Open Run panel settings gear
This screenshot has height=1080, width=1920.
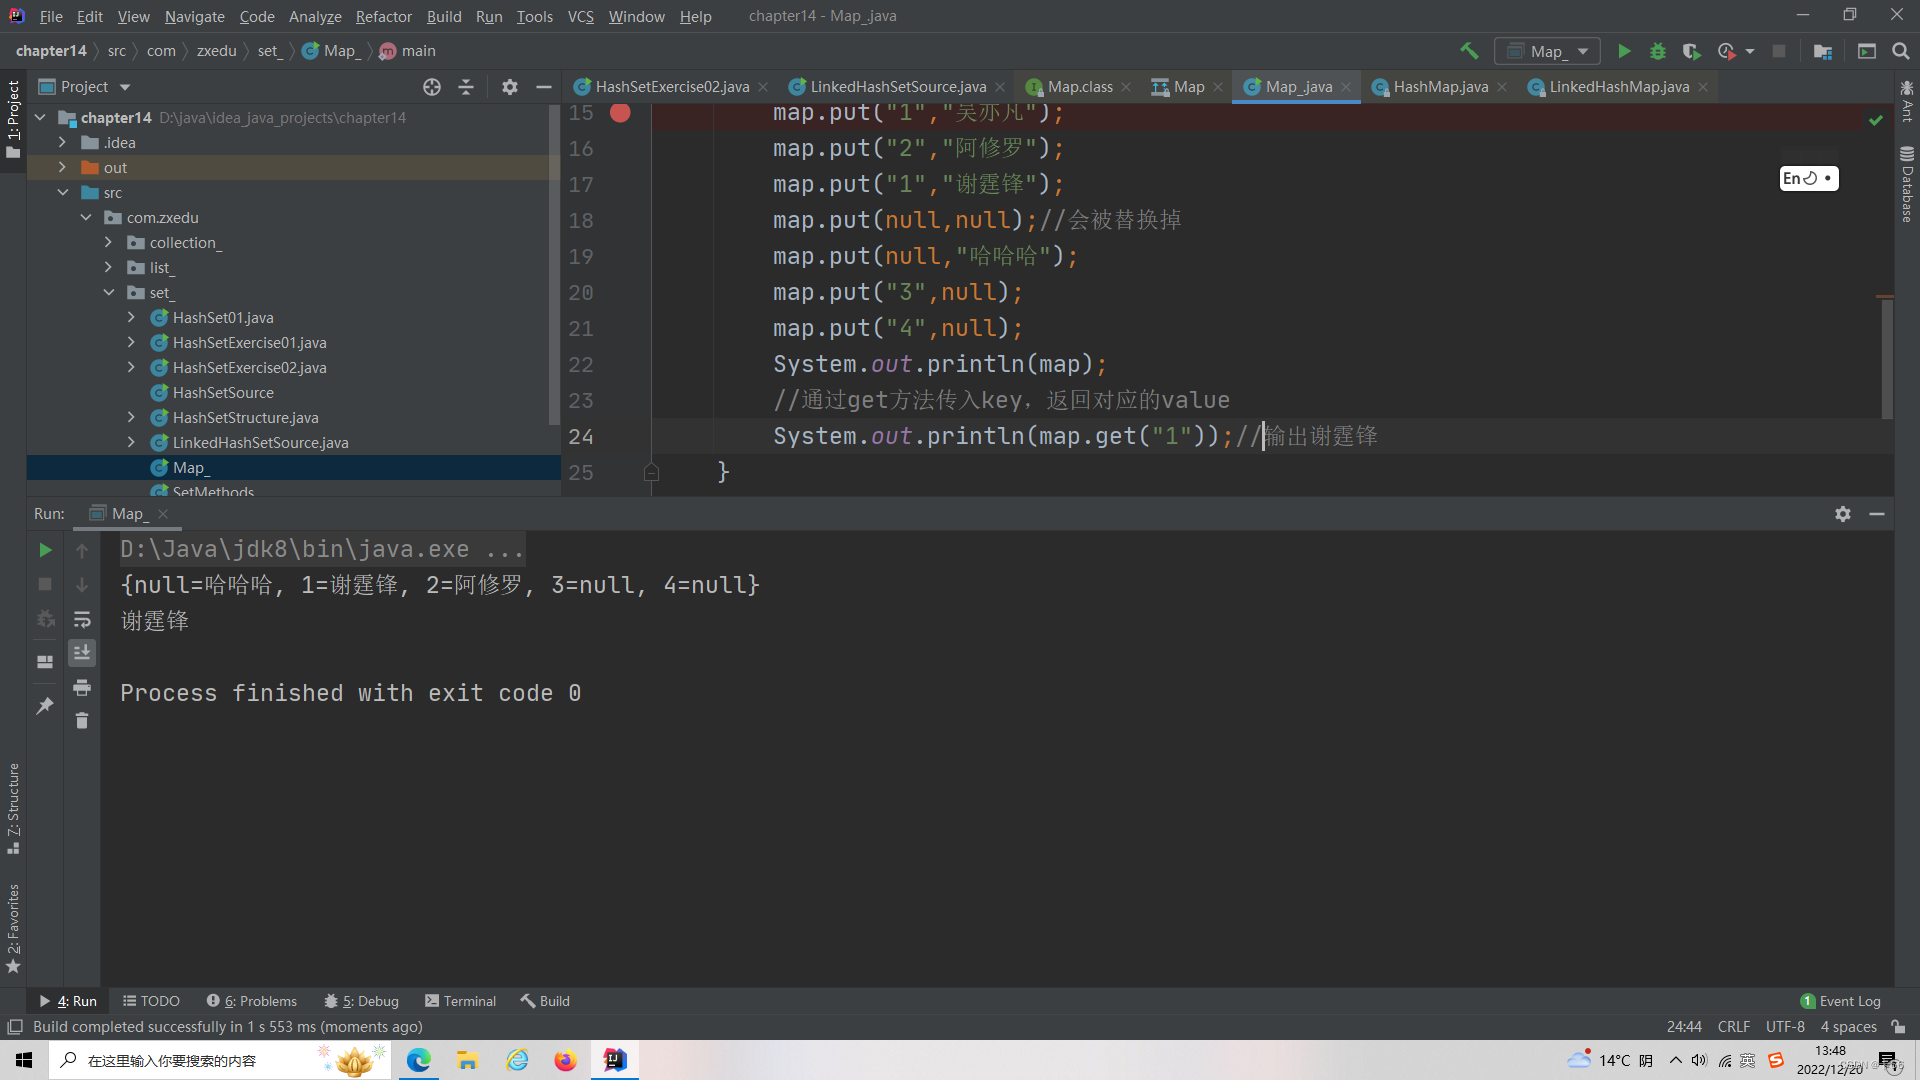pyautogui.click(x=1843, y=514)
